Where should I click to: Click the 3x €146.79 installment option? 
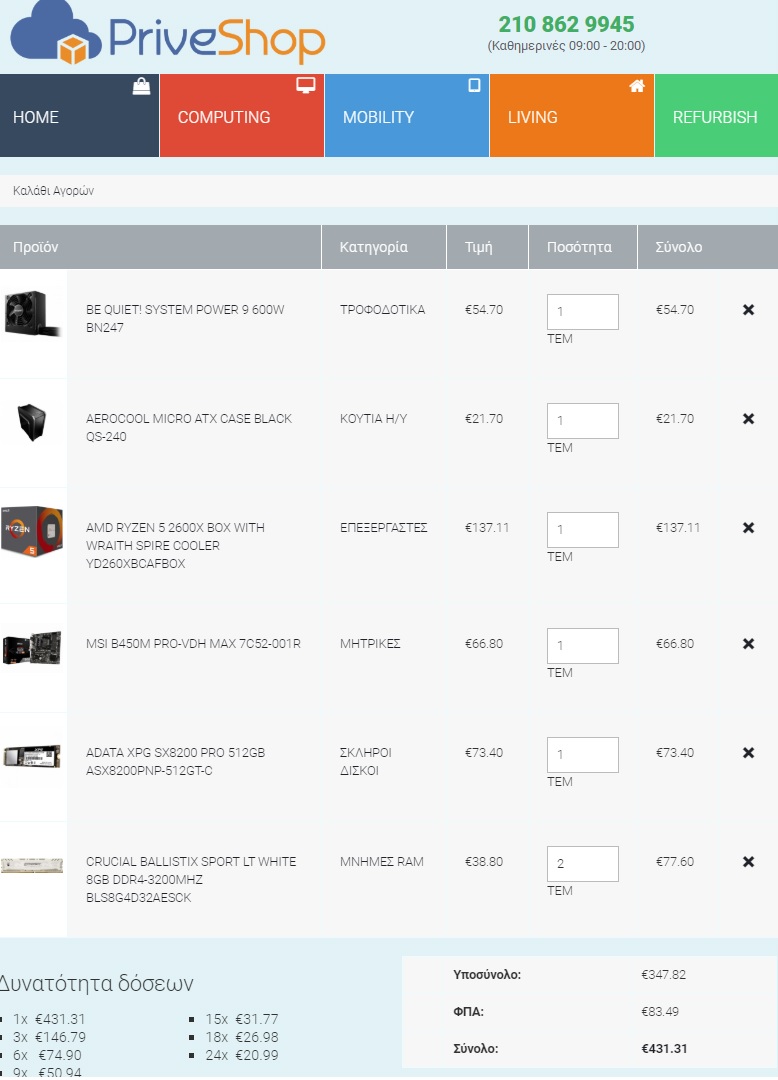pyautogui.click(x=49, y=1037)
